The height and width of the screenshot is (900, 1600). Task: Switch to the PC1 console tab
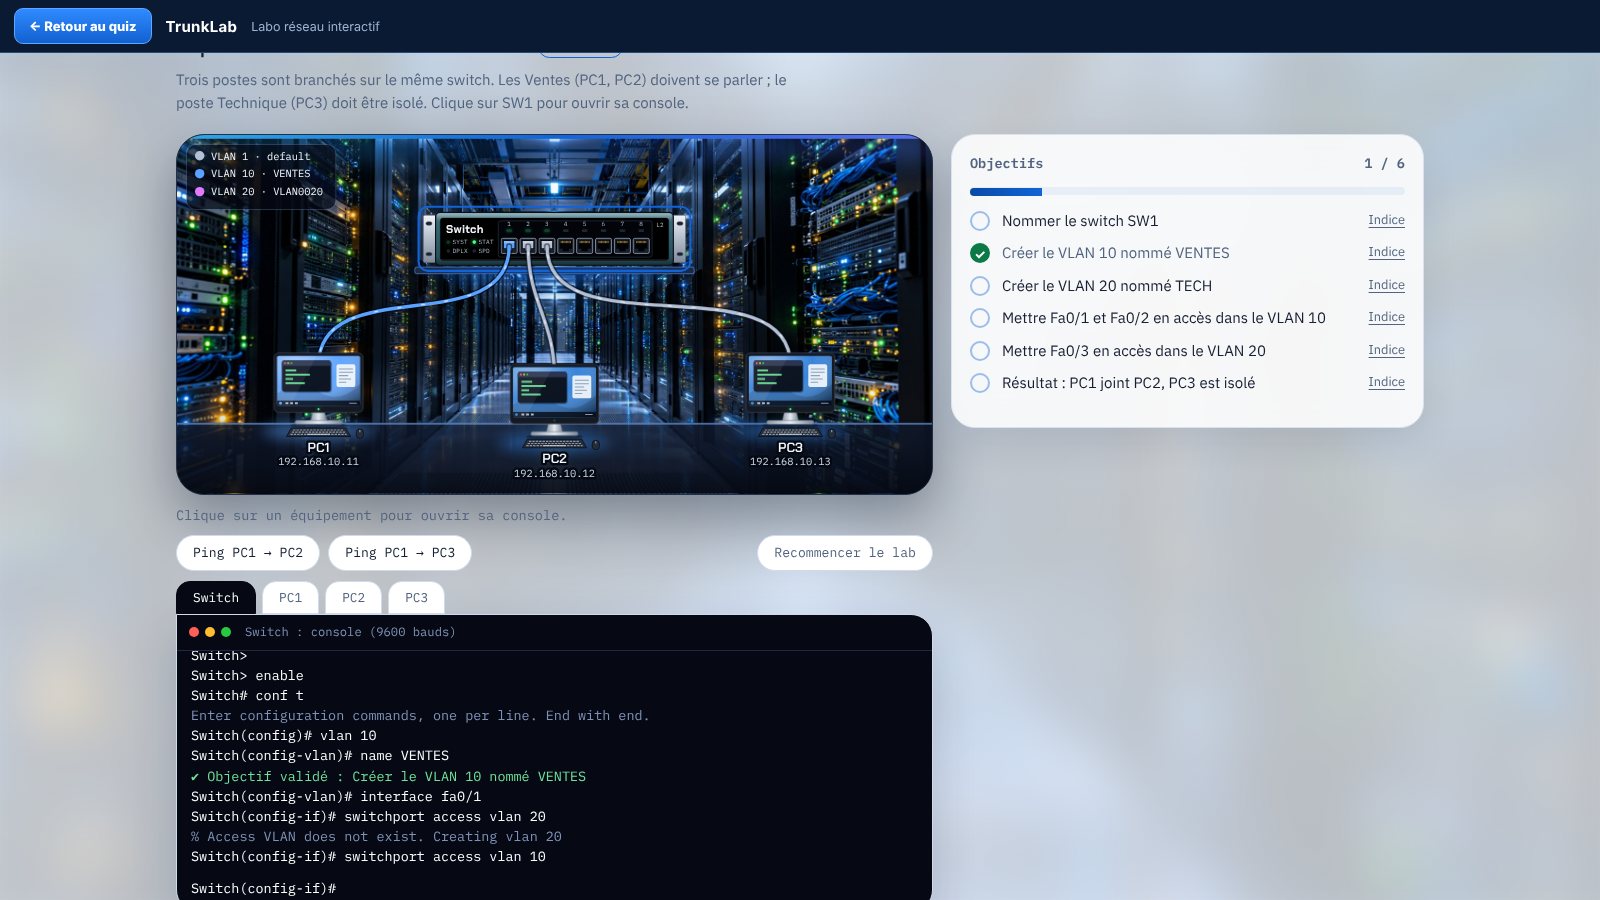click(x=290, y=598)
